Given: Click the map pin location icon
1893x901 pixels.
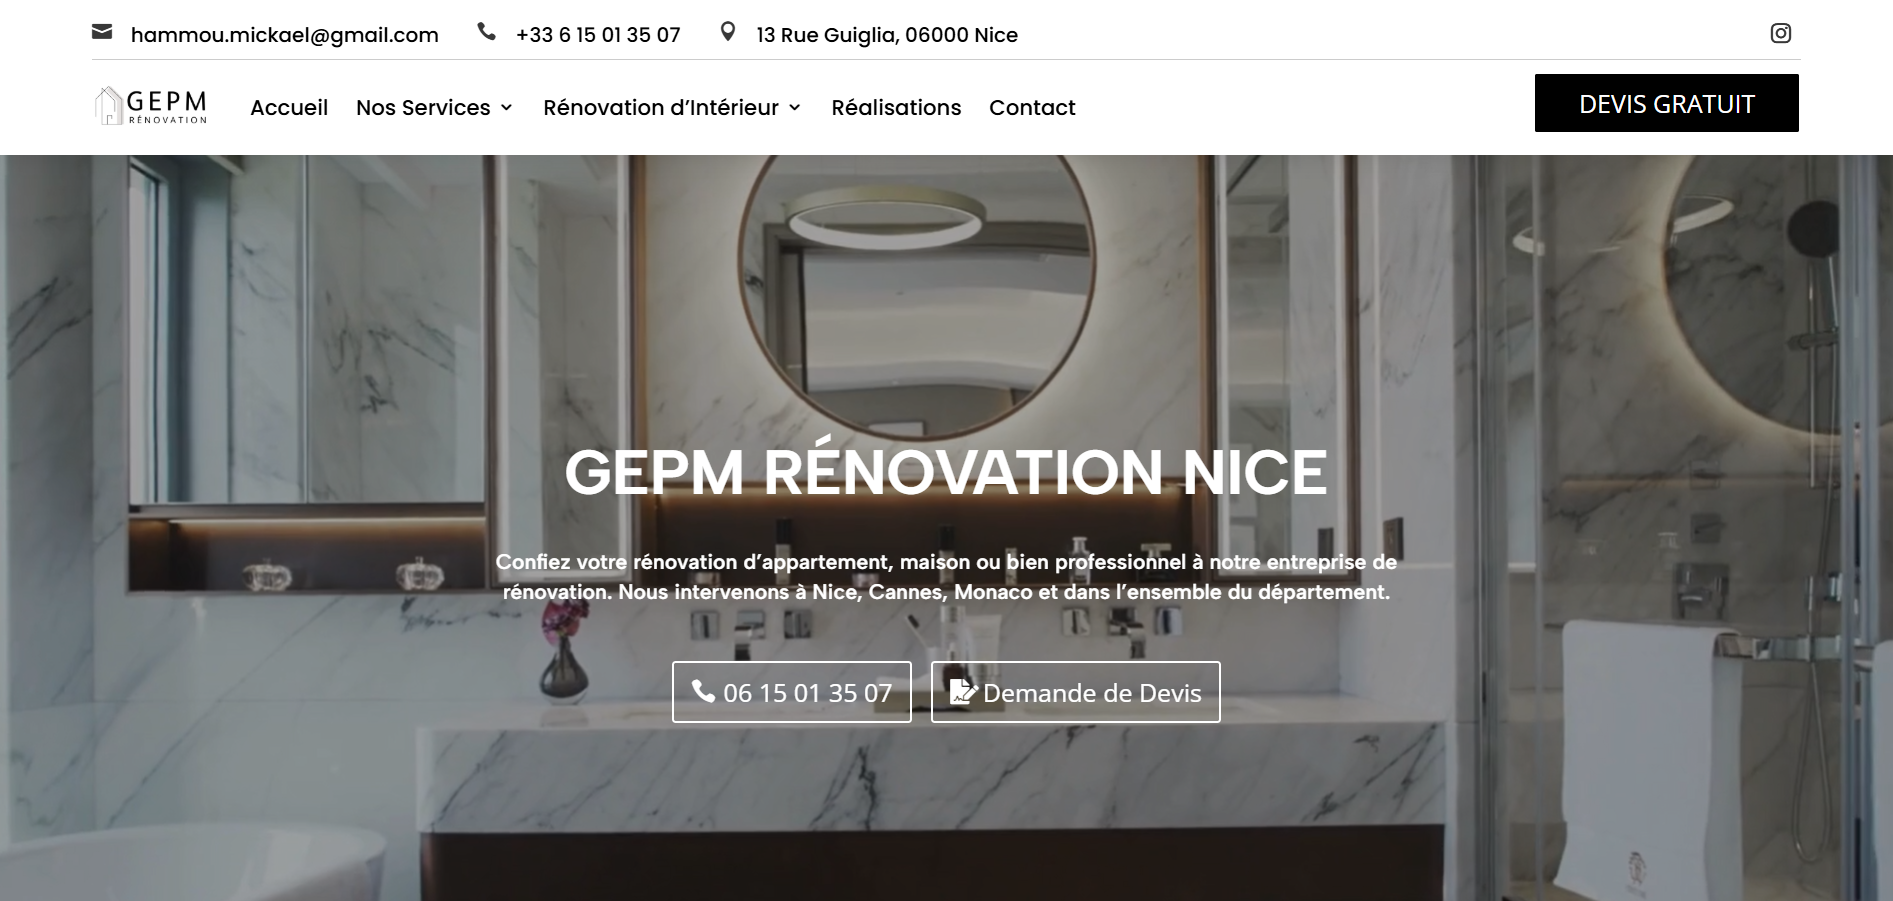Looking at the screenshot, I should tap(728, 32).
